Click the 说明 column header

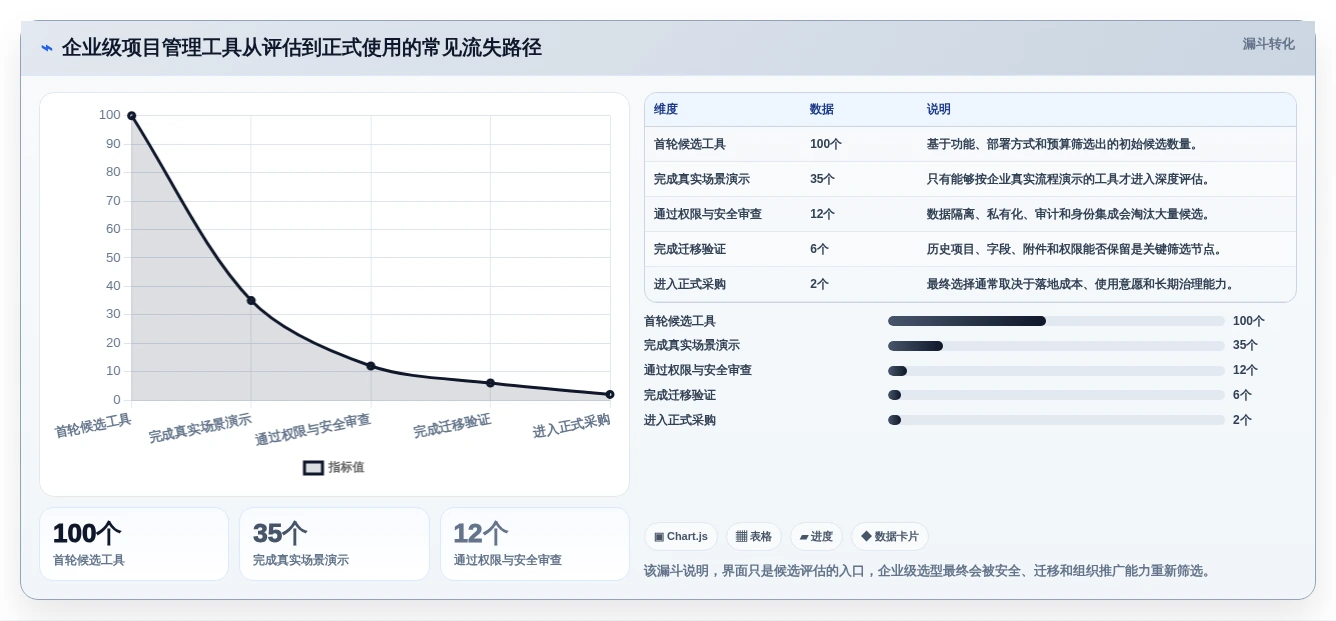click(939, 109)
